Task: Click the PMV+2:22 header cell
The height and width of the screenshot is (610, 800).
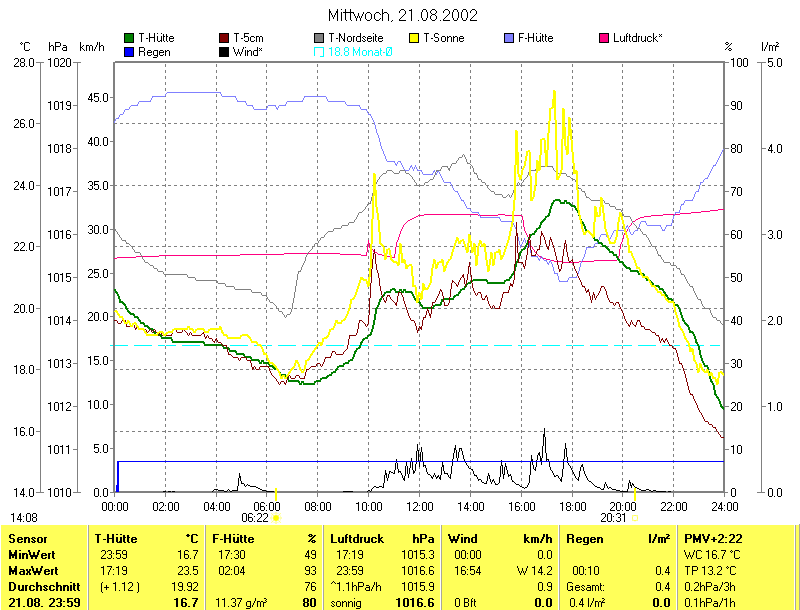Action: coord(715,539)
